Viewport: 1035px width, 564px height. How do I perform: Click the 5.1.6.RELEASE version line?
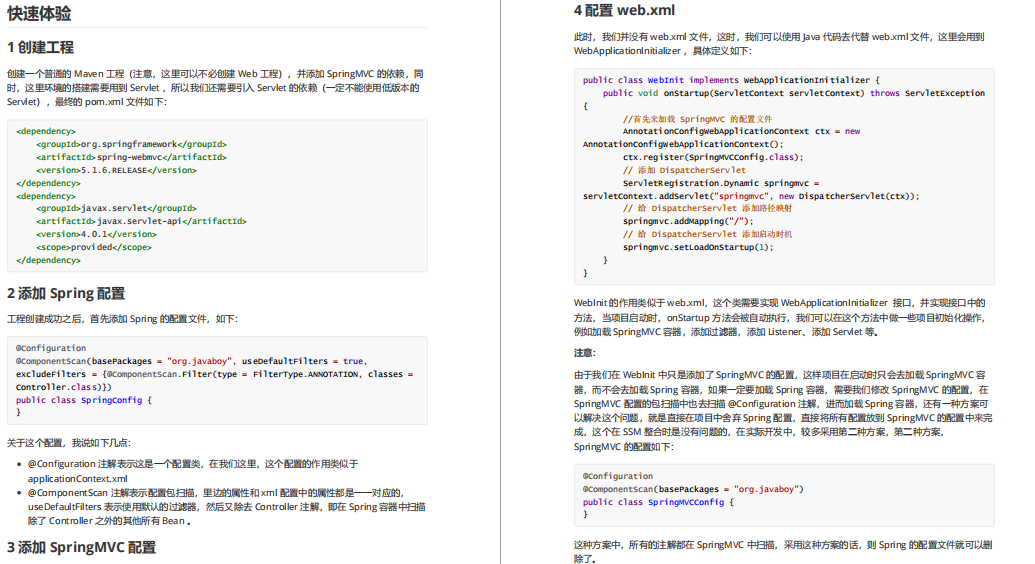116,170
